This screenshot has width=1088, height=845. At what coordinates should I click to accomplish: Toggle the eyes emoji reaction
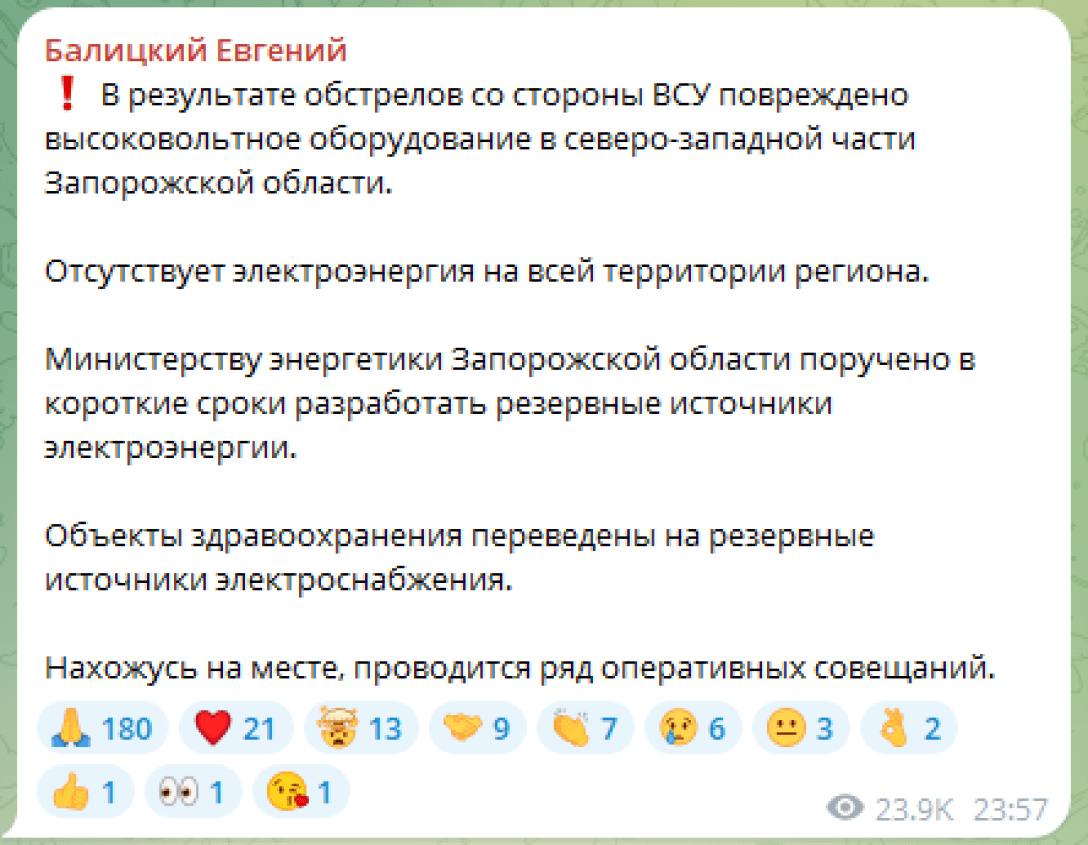pyautogui.click(x=192, y=793)
